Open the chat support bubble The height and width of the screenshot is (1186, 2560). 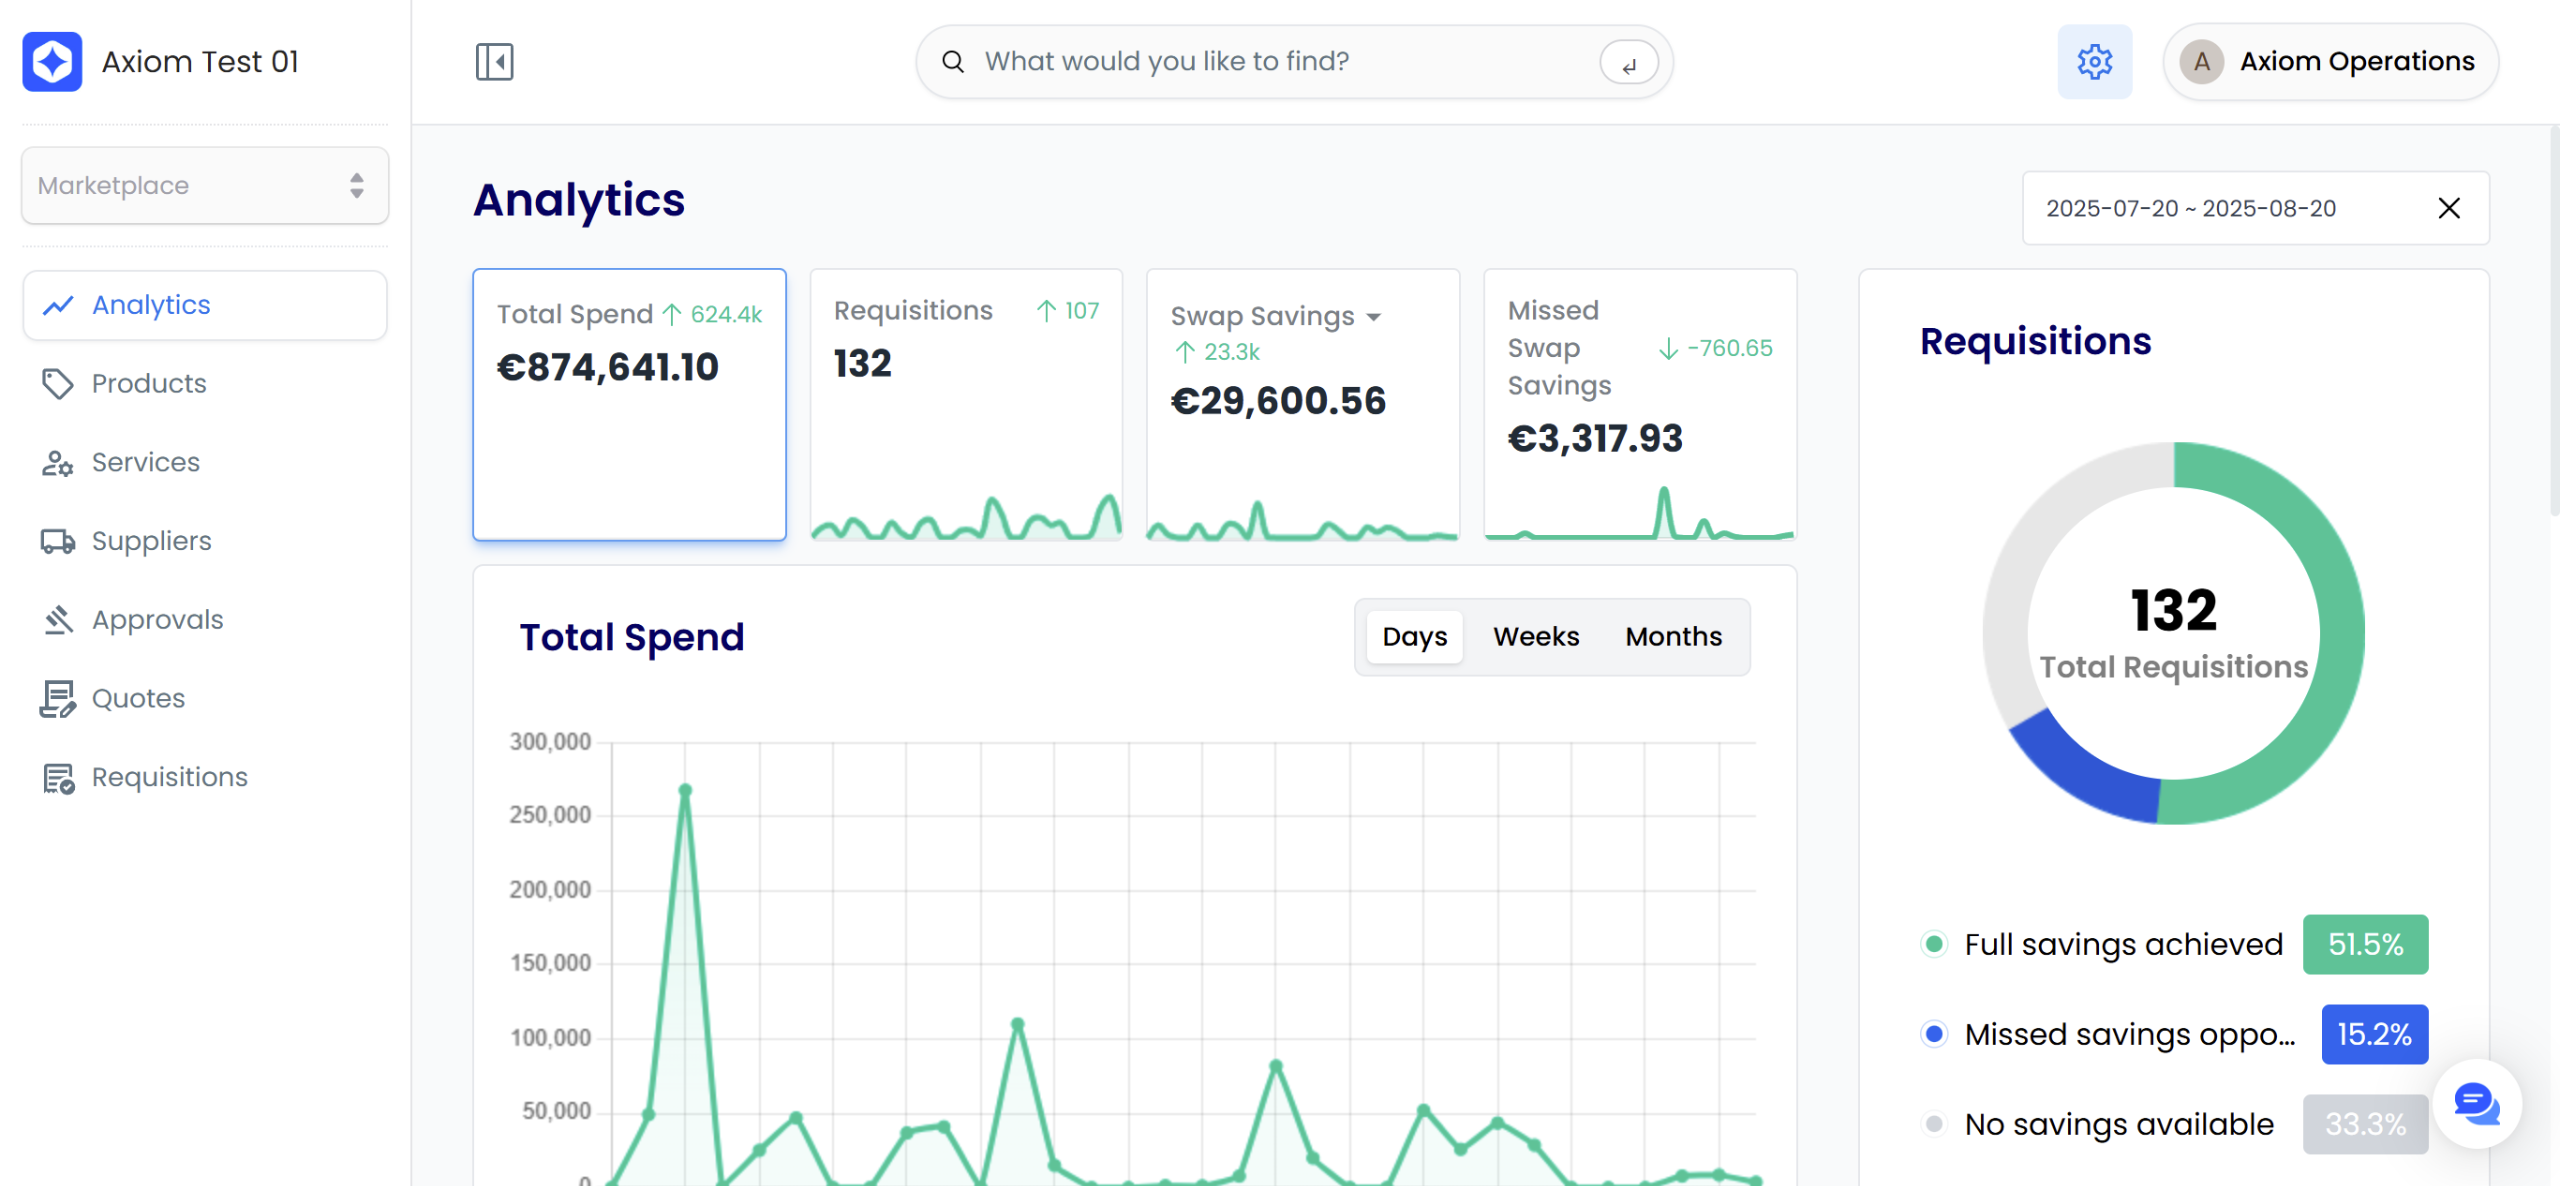tap(2476, 1104)
